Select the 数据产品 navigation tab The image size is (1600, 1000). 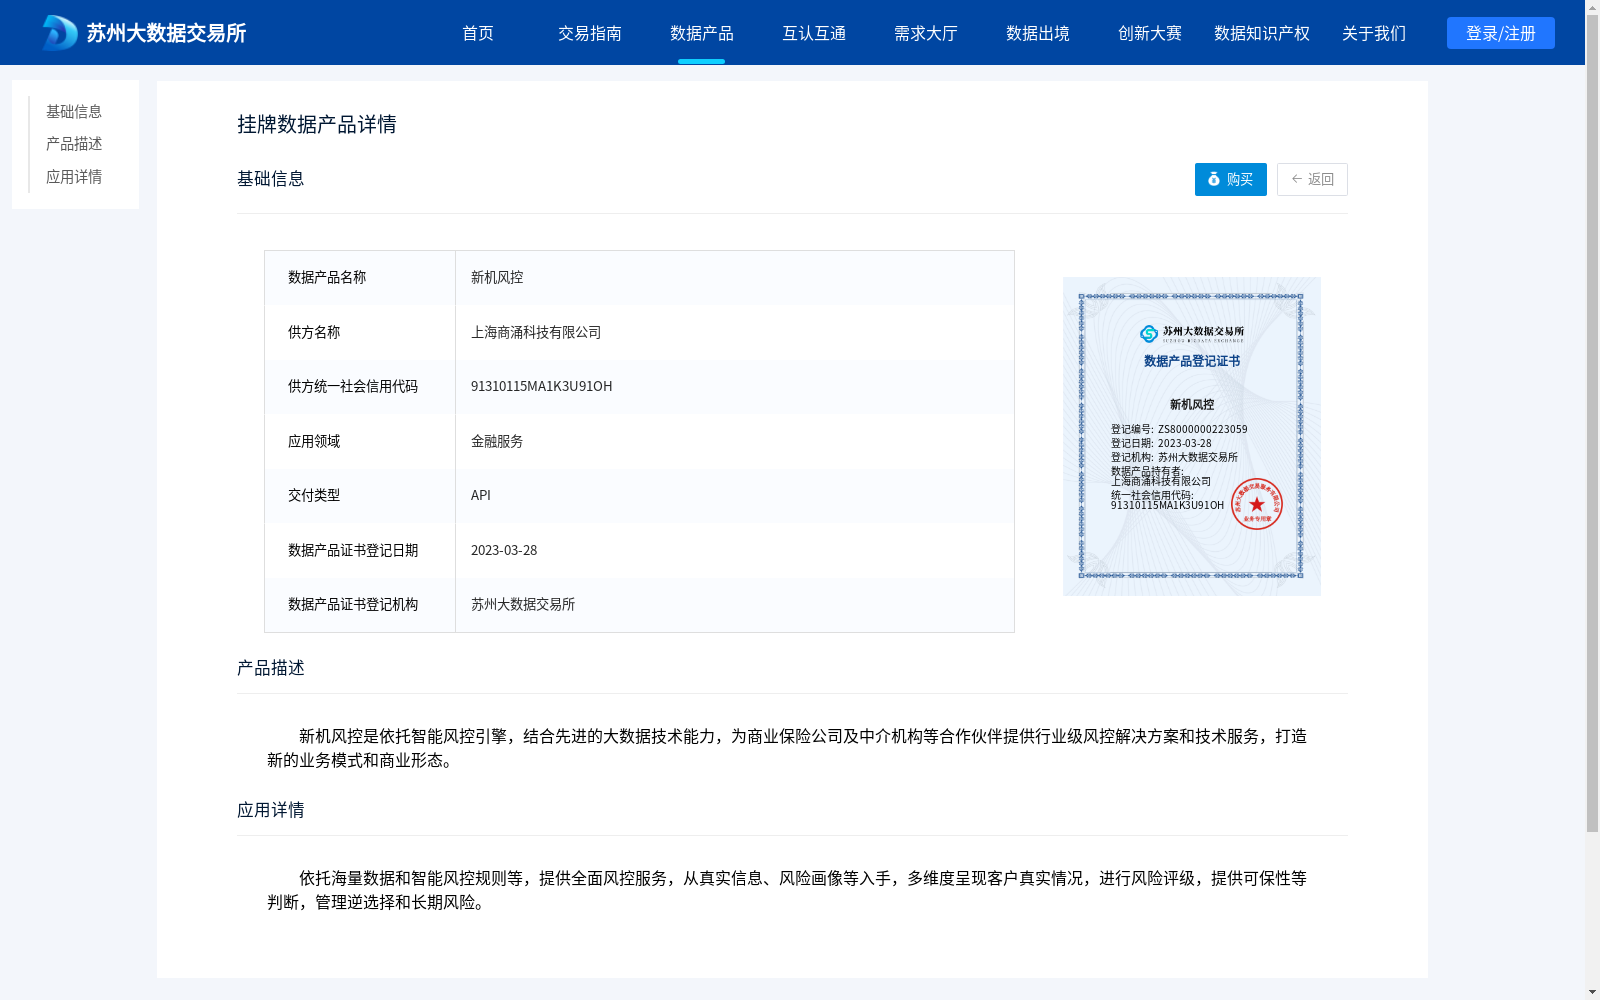pyautogui.click(x=702, y=33)
